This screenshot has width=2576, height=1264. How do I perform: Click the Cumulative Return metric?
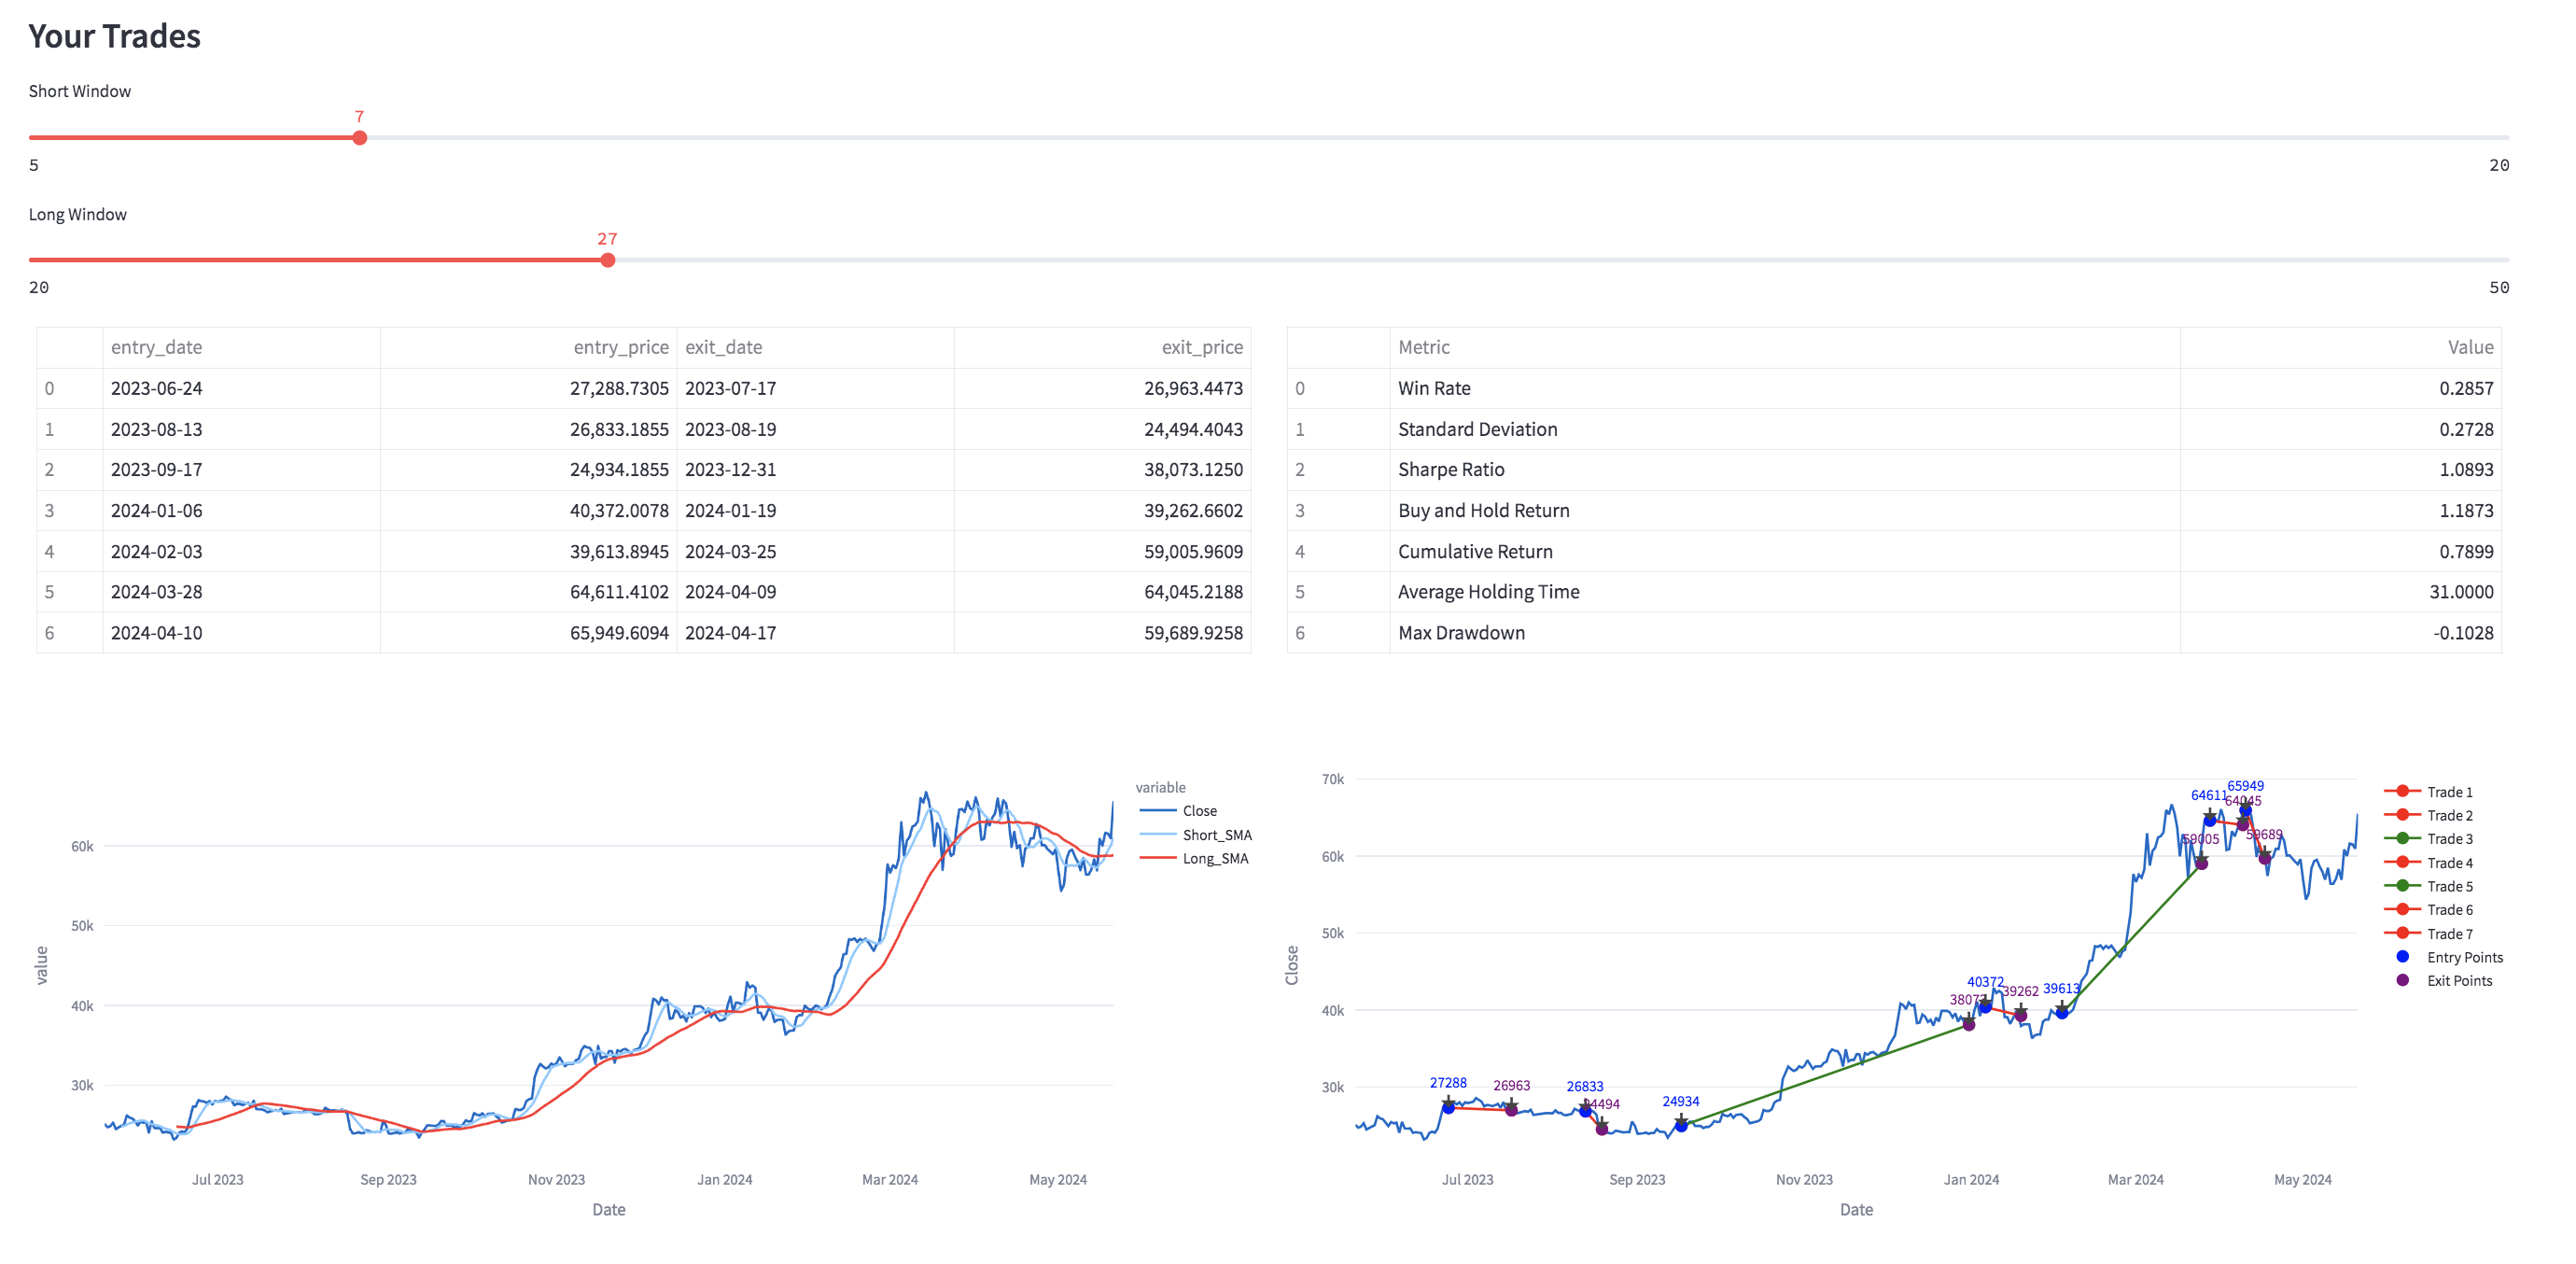click(1784, 552)
